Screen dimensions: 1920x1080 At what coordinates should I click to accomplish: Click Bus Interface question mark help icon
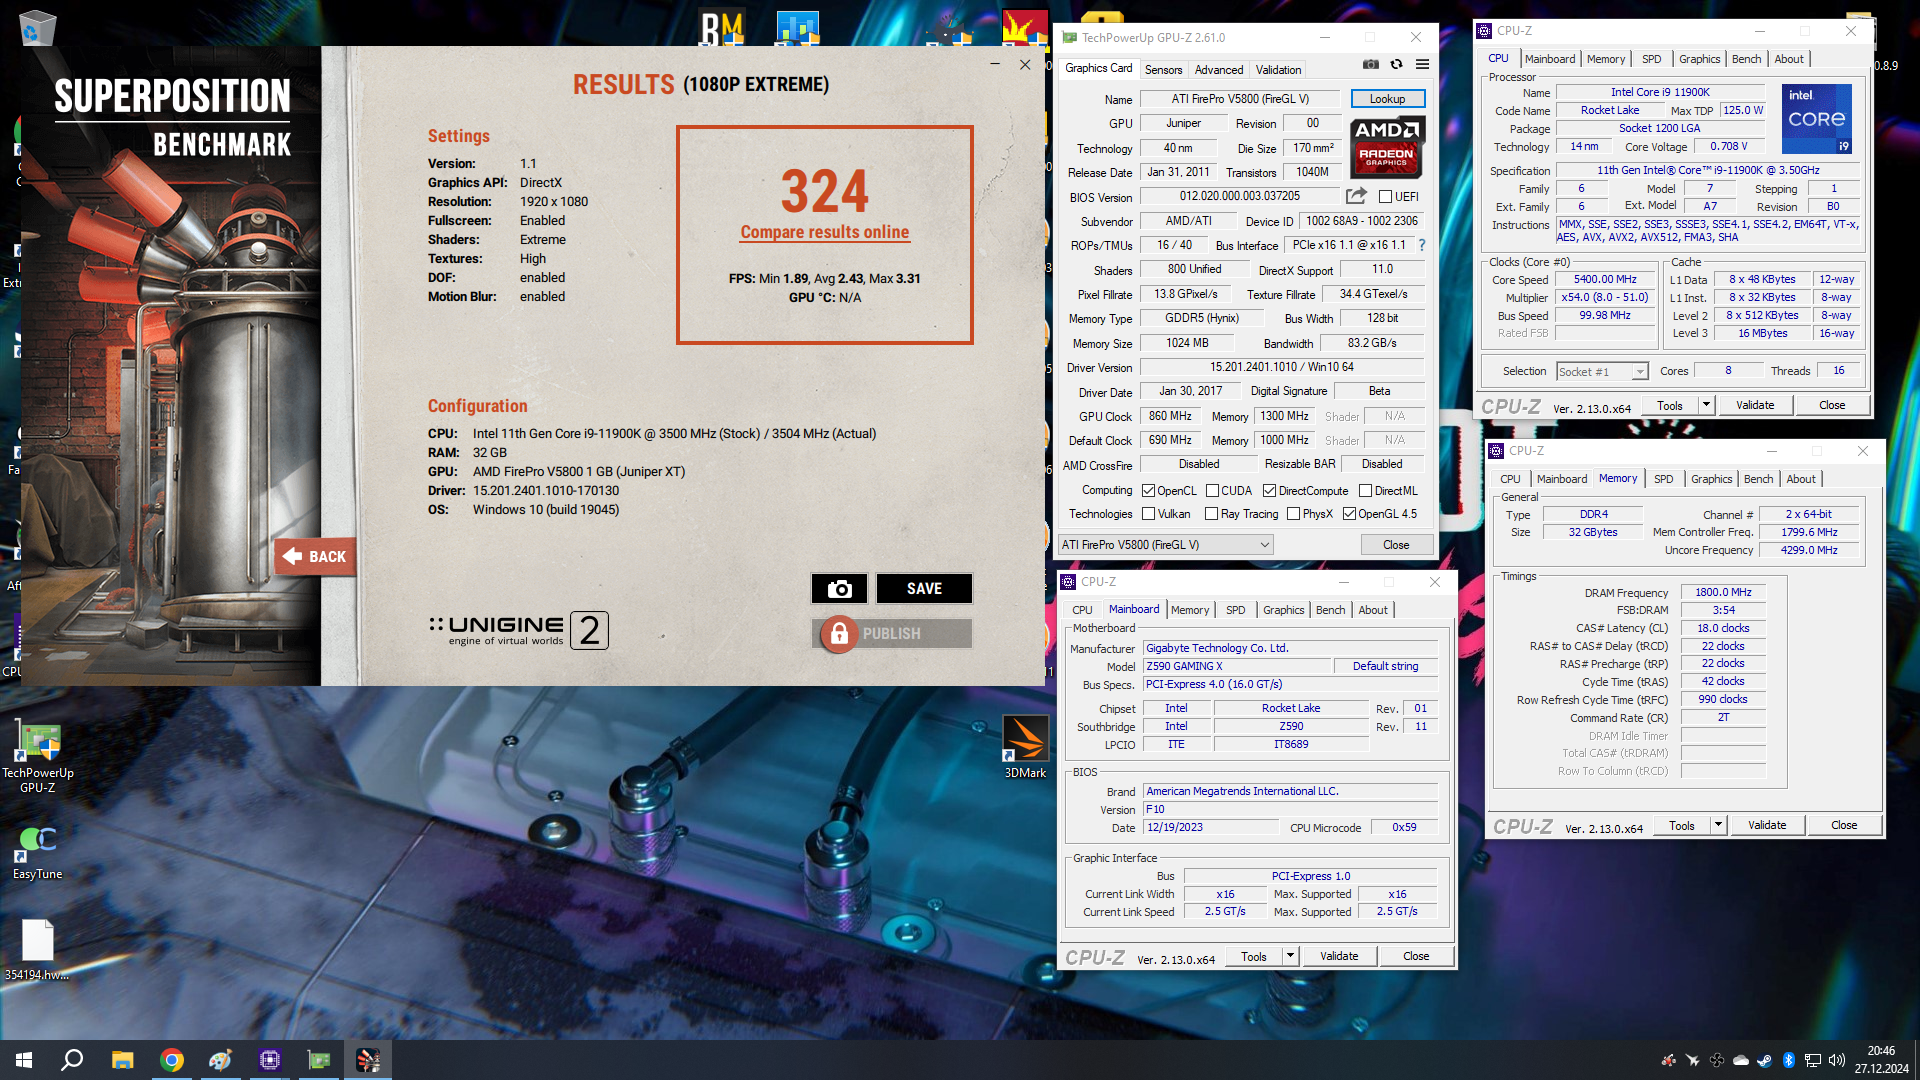(x=1421, y=245)
